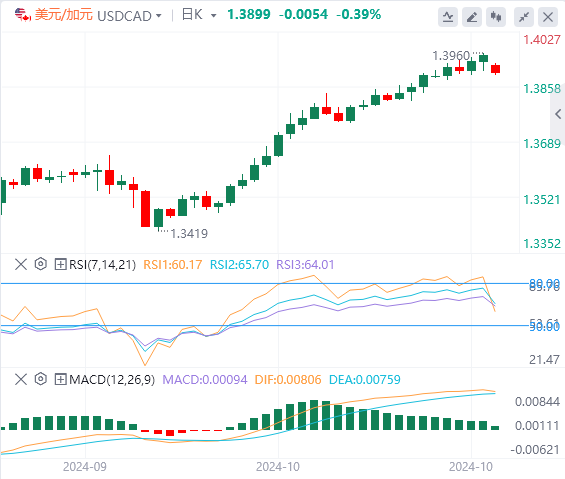This screenshot has height=479, width=565.
Task: Click the 1.3419 low price marker
Action: (x=189, y=234)
